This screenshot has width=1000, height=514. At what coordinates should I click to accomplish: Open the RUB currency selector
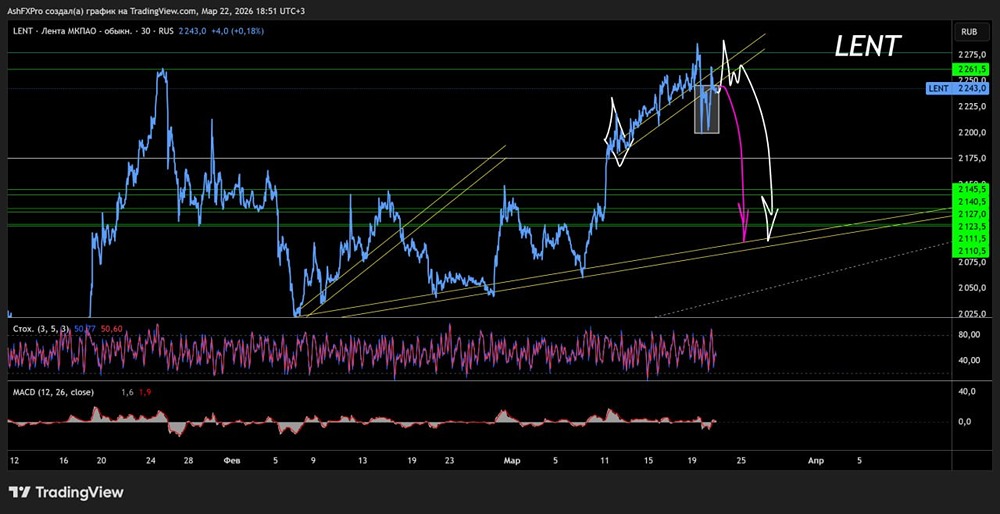coord(970,31)
